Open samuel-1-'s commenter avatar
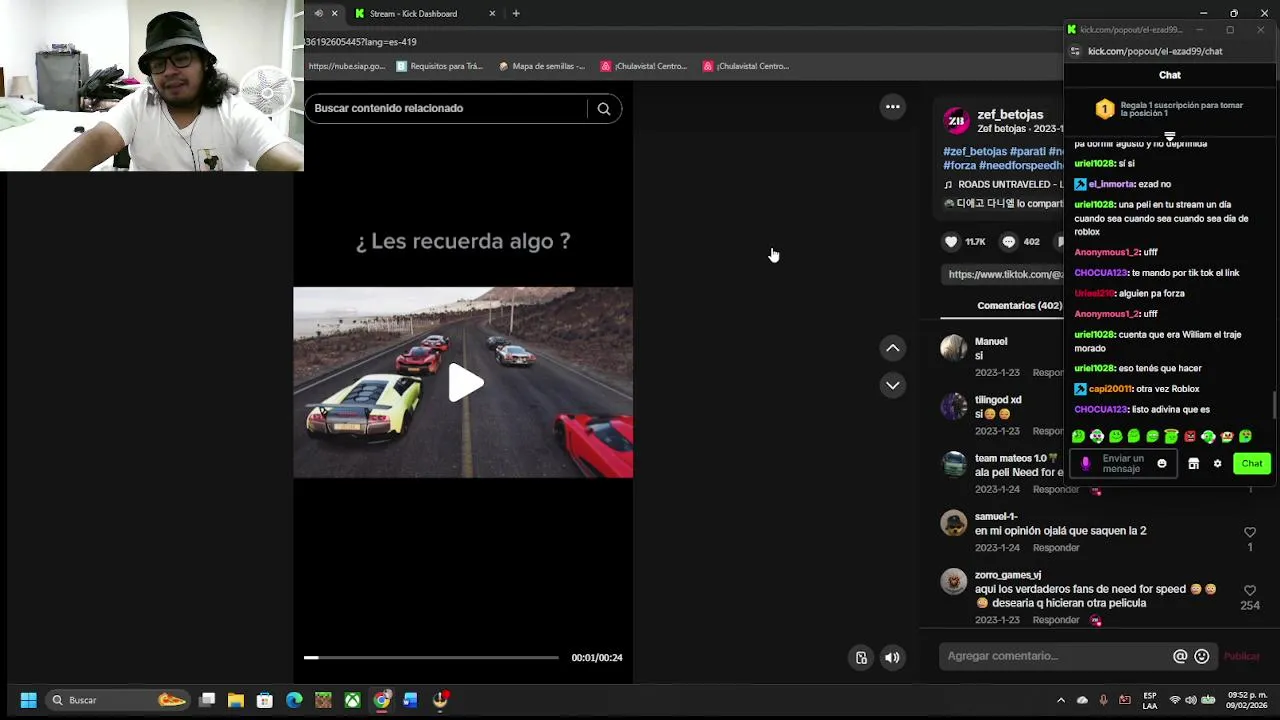The image size is (1280, 720). pyautogui.click(x=954, y=523)
